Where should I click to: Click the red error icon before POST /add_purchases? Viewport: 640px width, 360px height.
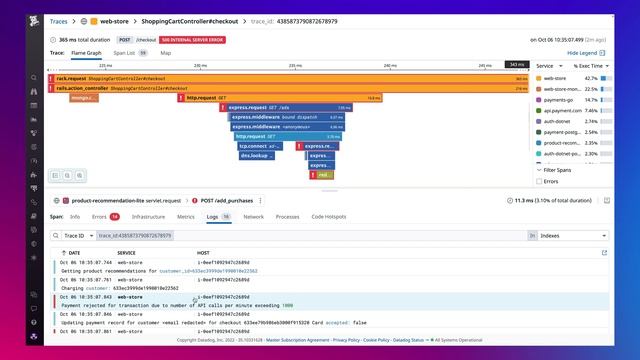click(195, 200)
